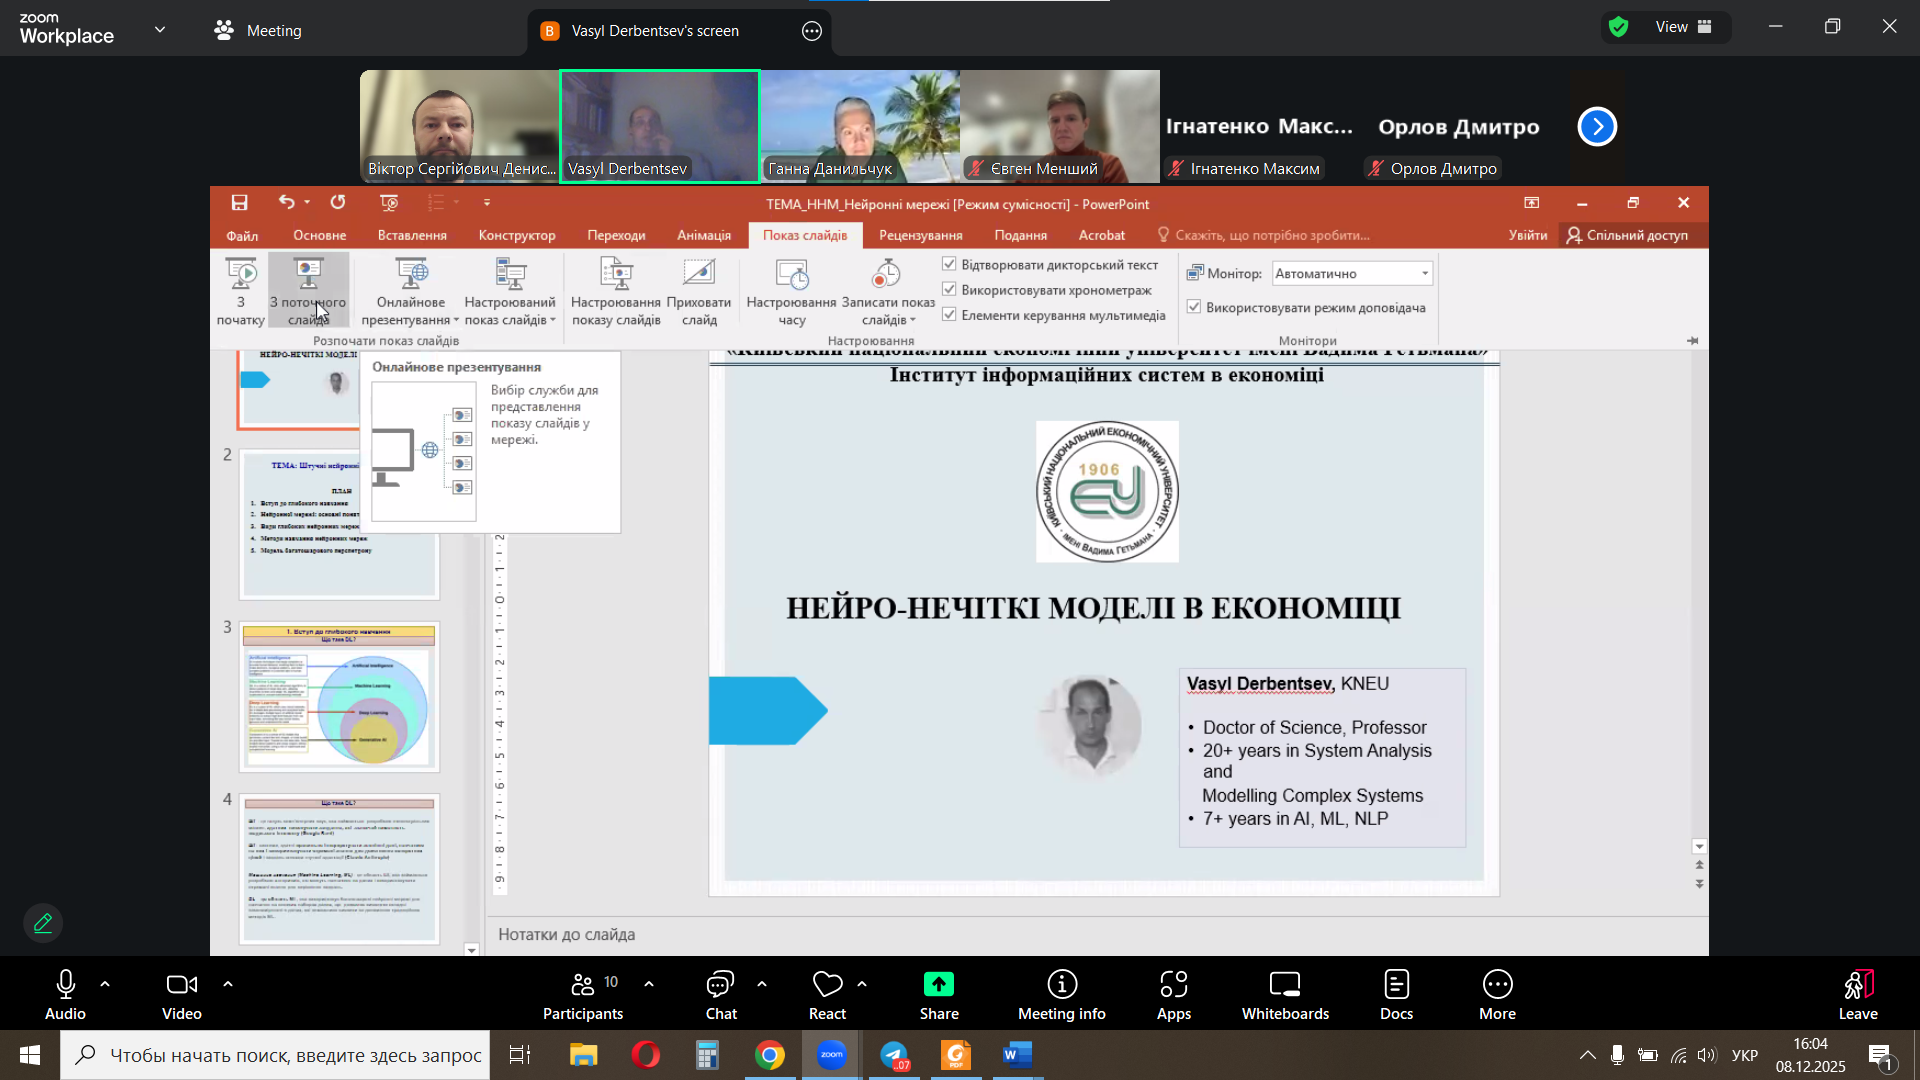Expand the Монітор Автоматично dropdown
Screen dimensions: 1920x1080
[x=1424, y=273]
